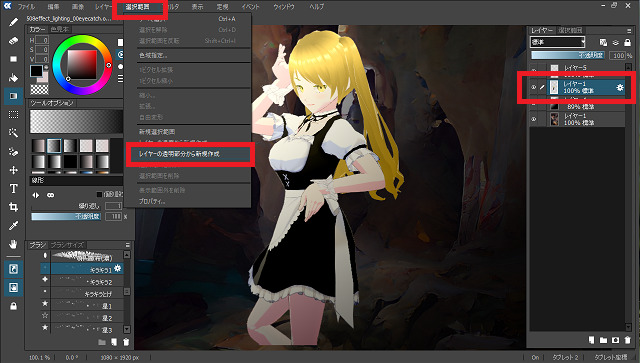
Task: Click プロパティ at the menu bottom
Action: click(152, 201)
